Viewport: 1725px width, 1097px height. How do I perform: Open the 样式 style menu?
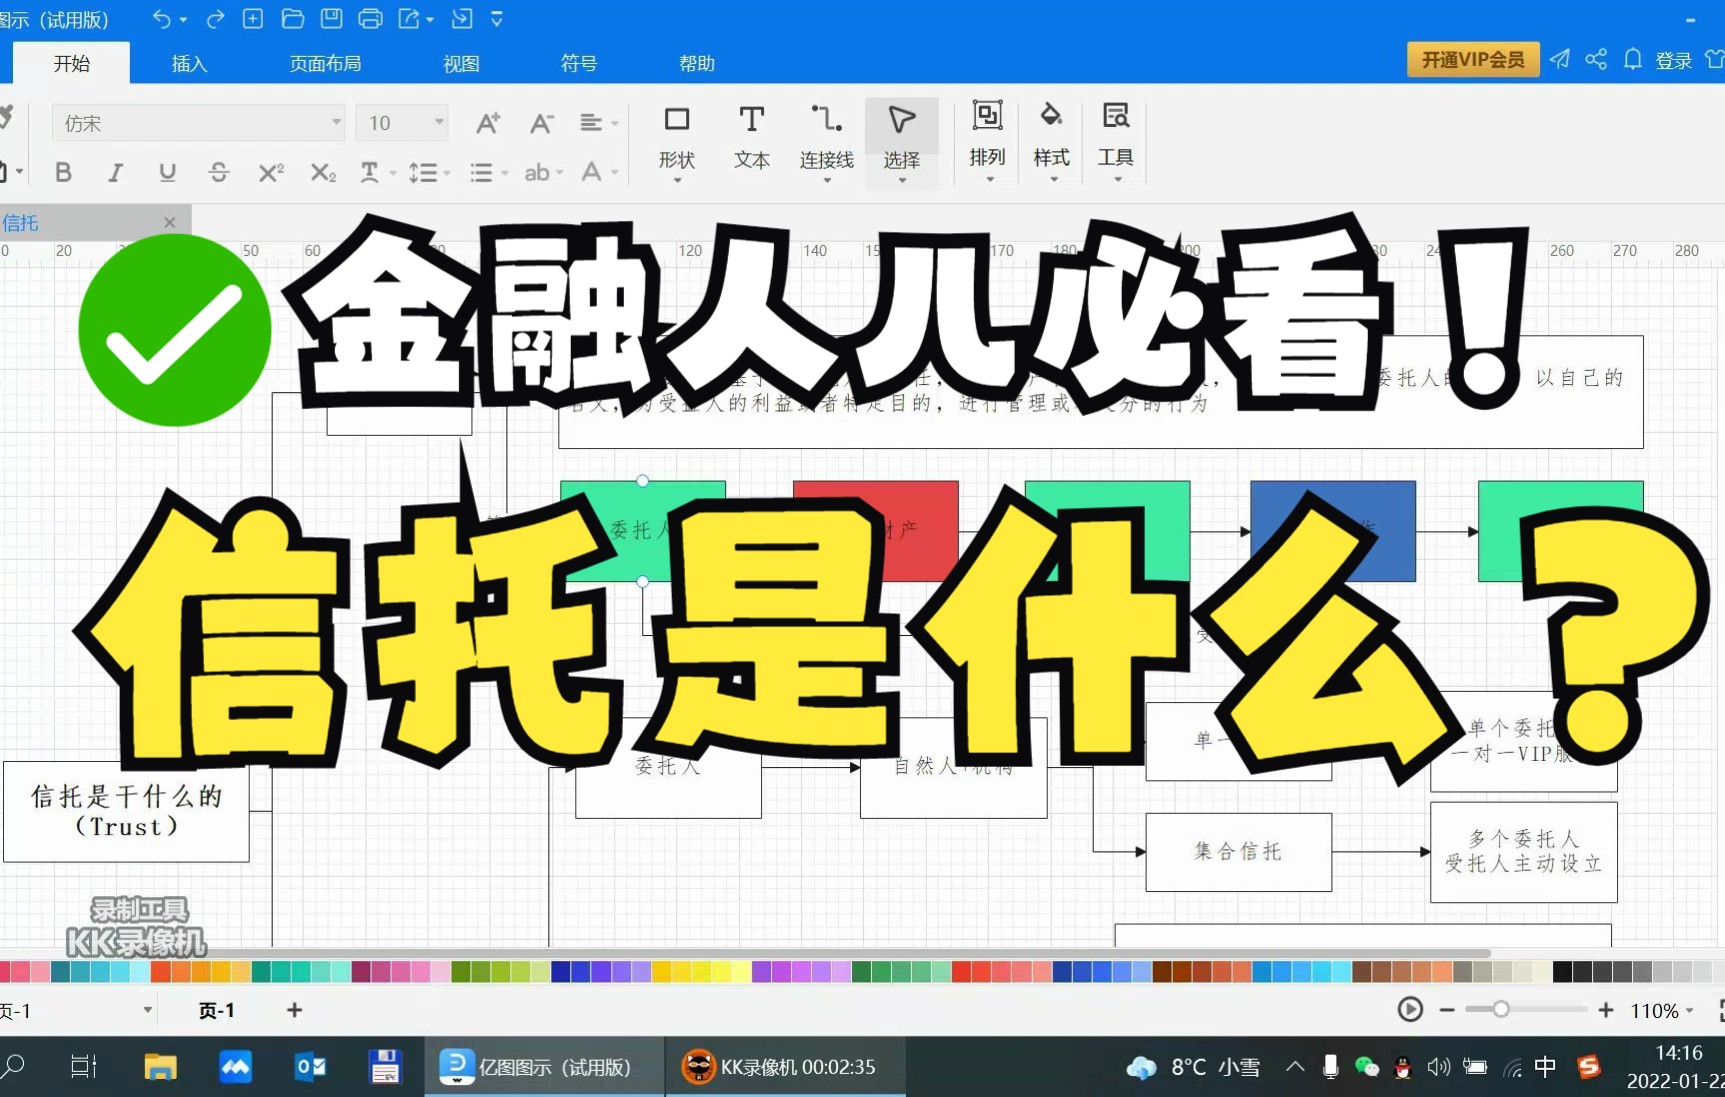1051,141
